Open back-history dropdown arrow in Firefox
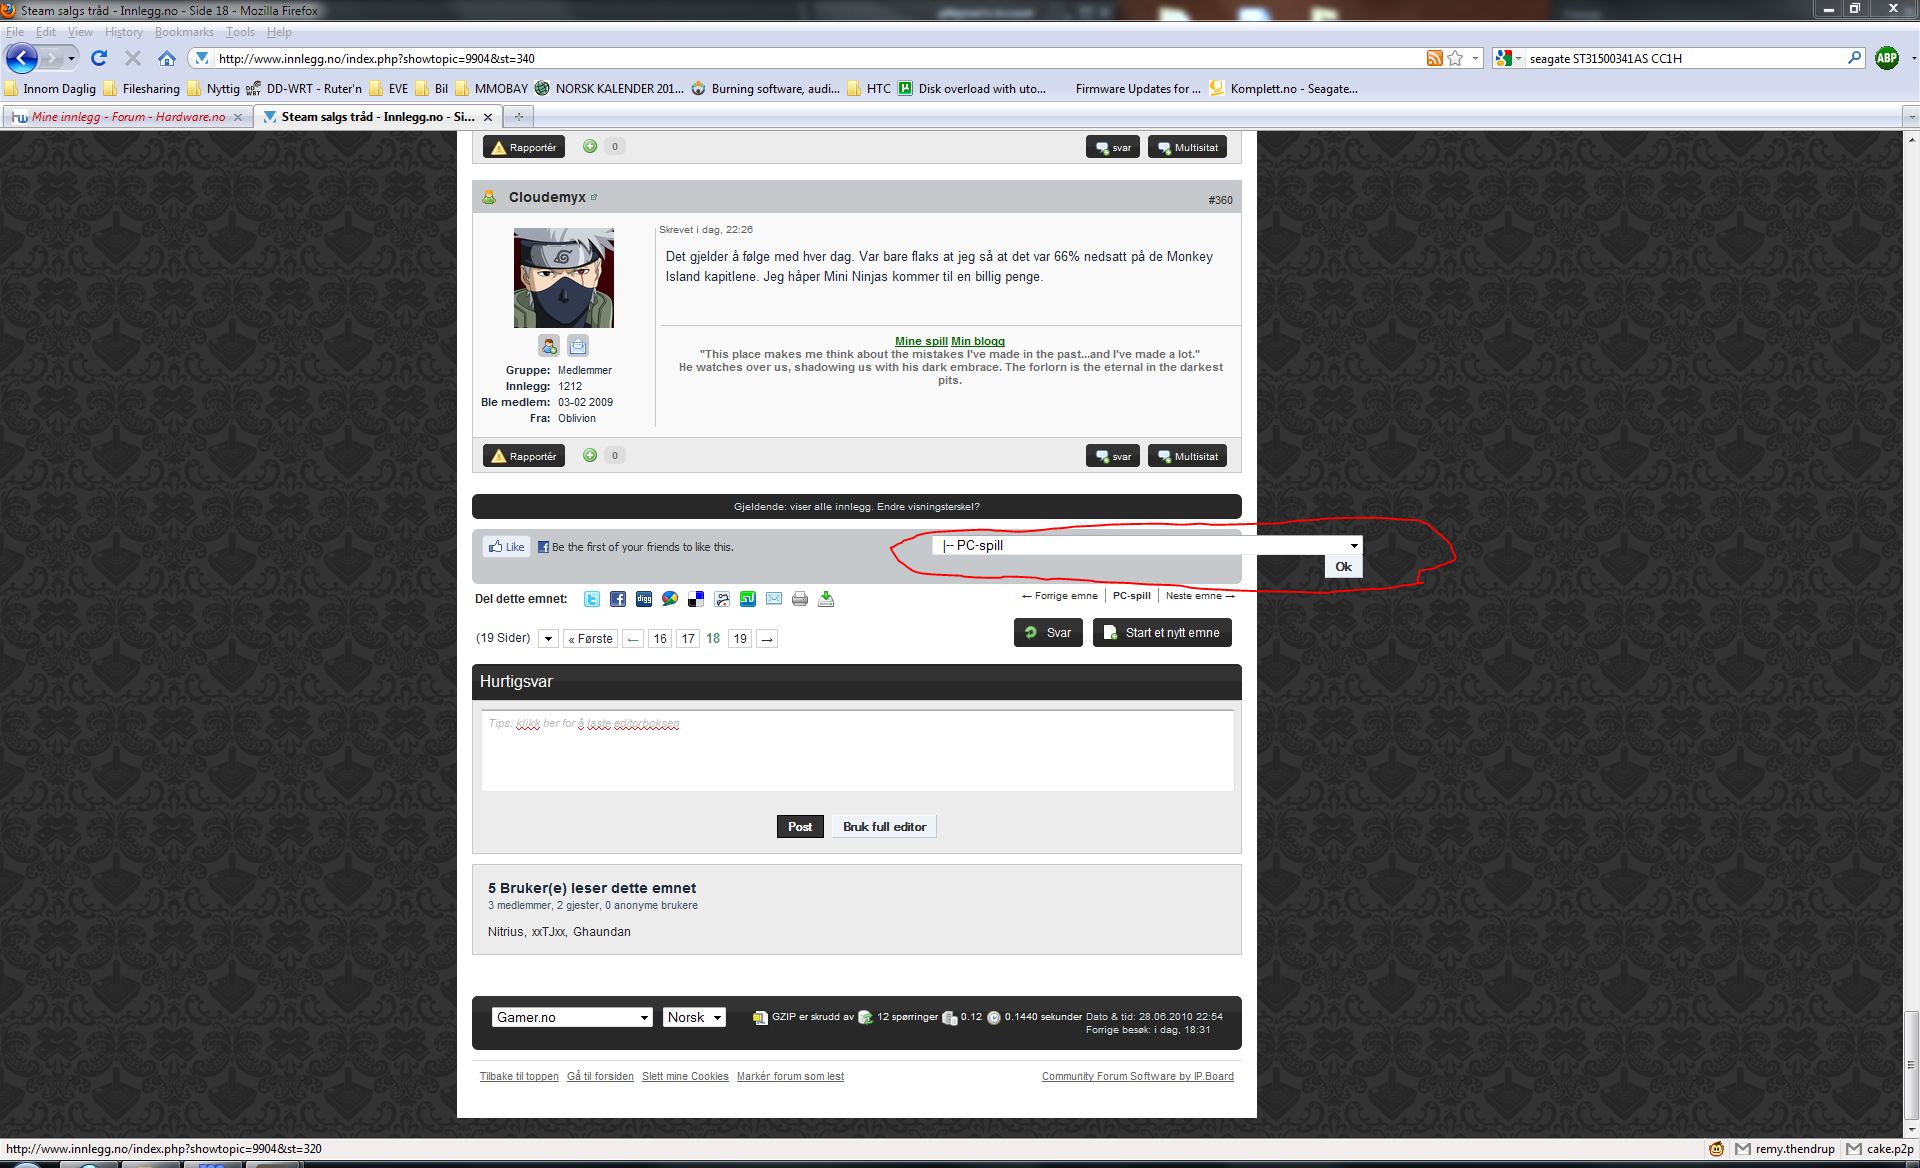 pyautogui.click(x=71, y=58)
